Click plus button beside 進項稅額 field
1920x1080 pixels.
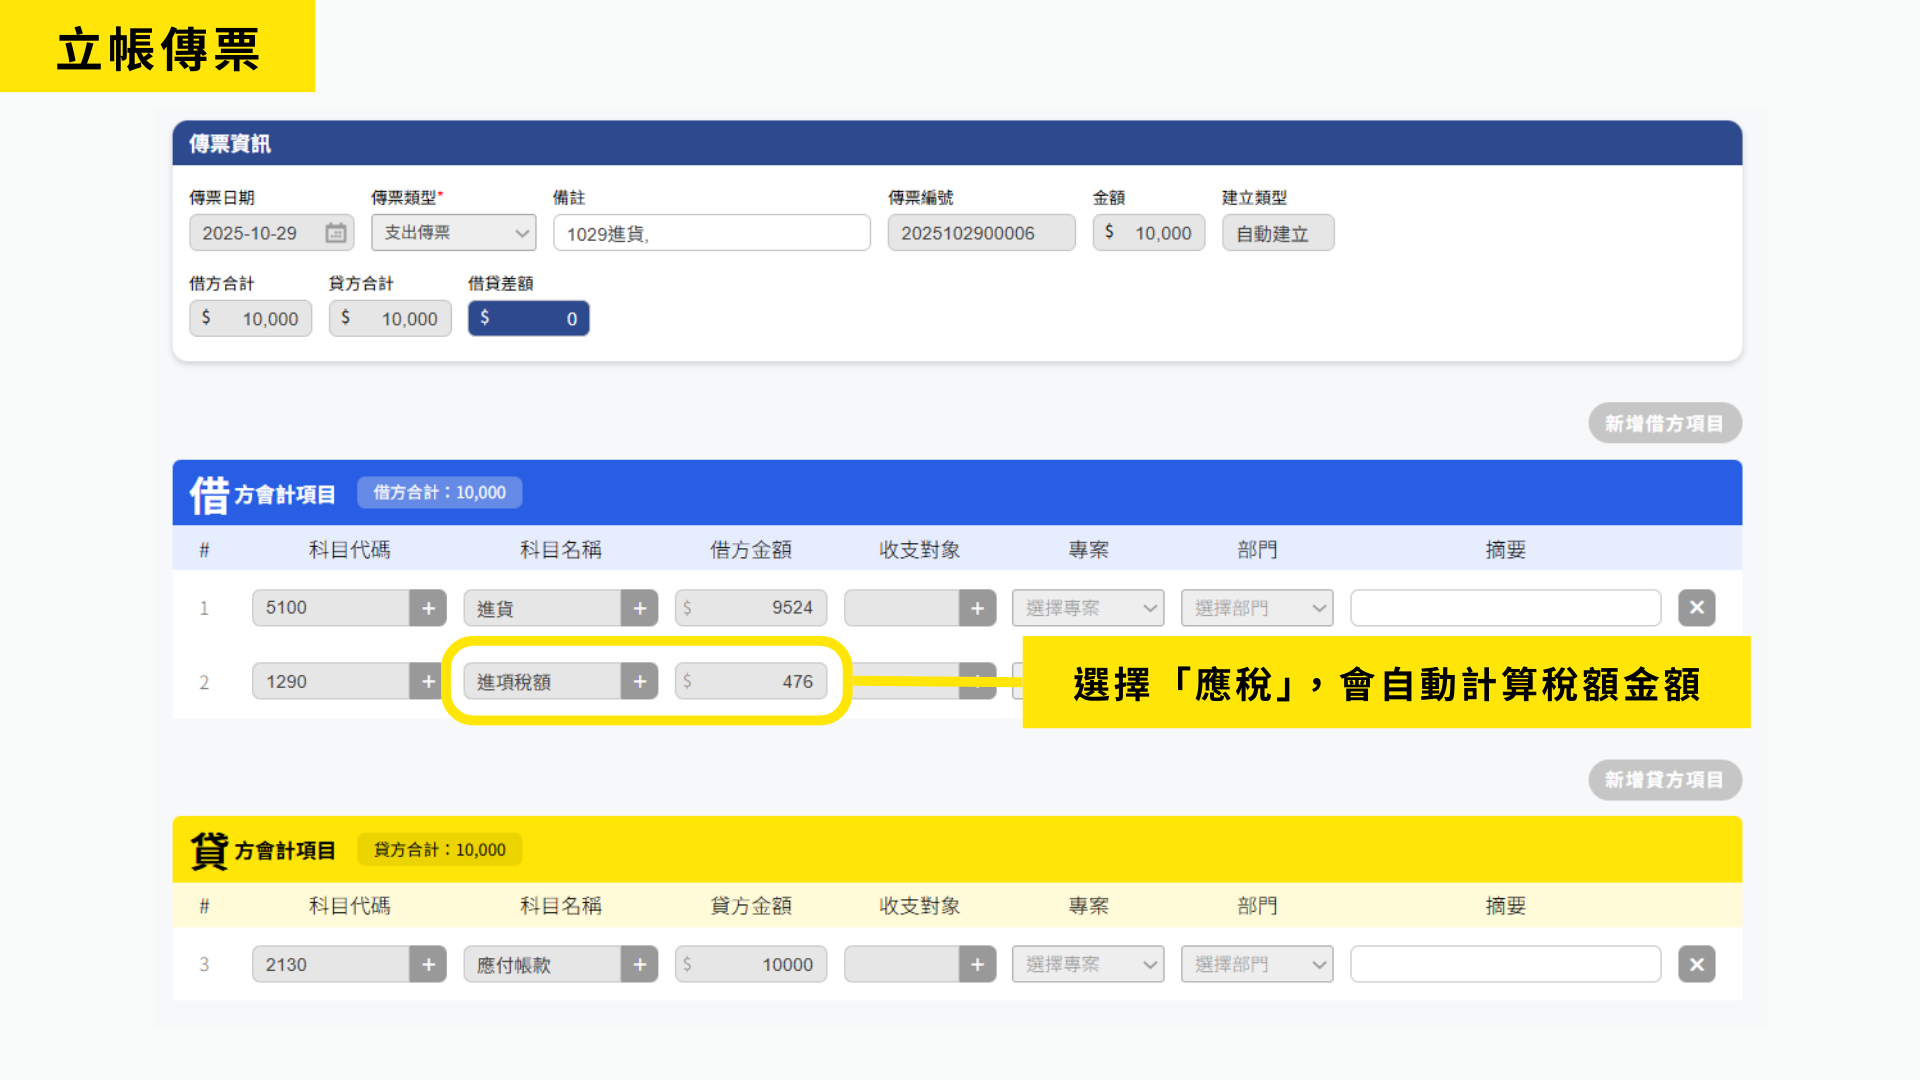640,682
